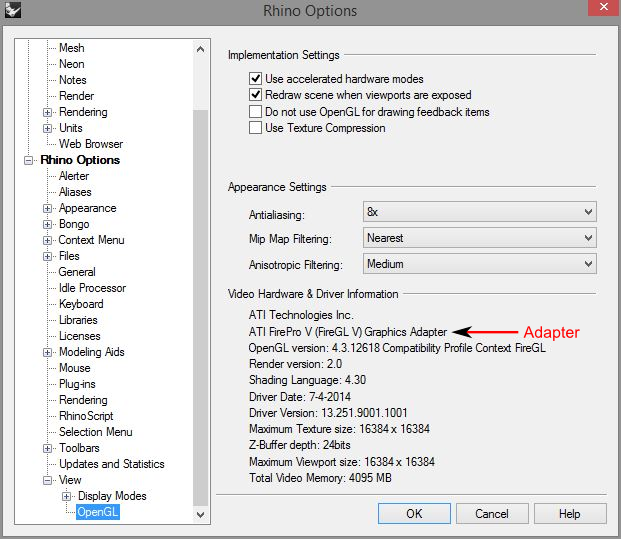Select Render in the options tree
Image resolution: width=621 pixels, height=539 pixels.
(x=76, y=96)
